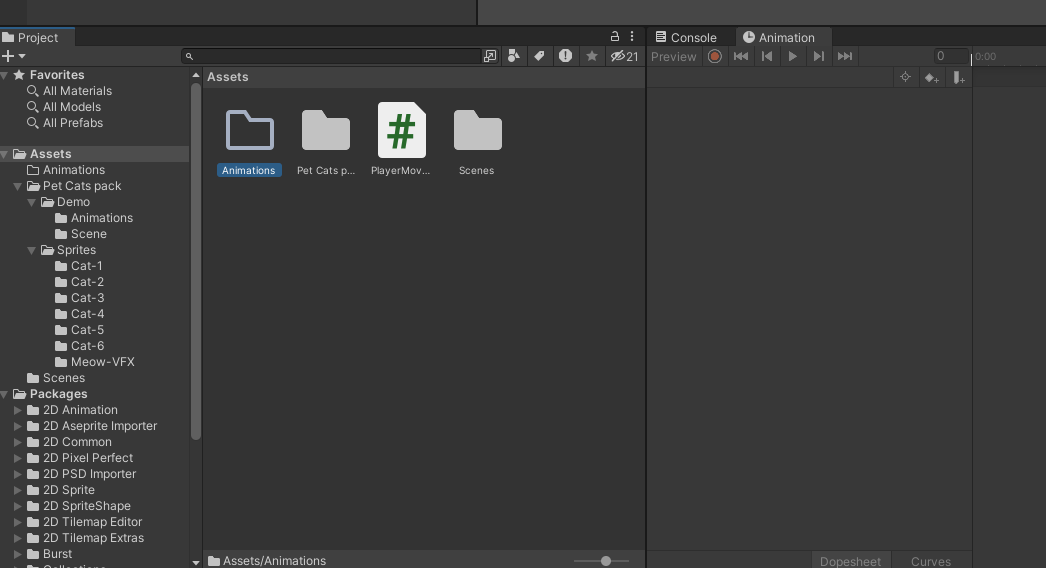Screen dimensions: 1046x568
Task: Click the Filter by selection crosshair icon
Action: tap(905, 77)
